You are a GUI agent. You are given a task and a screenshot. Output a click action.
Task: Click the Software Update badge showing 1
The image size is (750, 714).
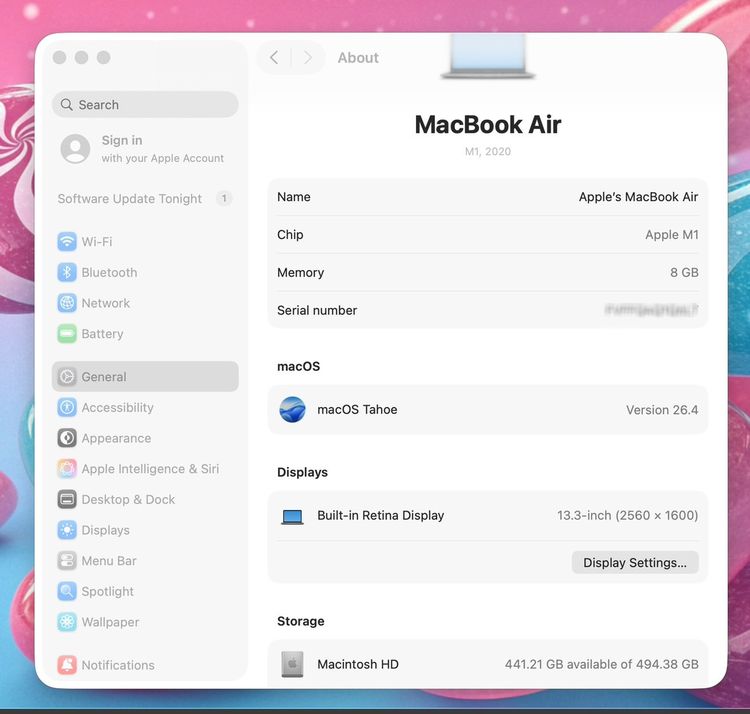click(x=224, y=198)
